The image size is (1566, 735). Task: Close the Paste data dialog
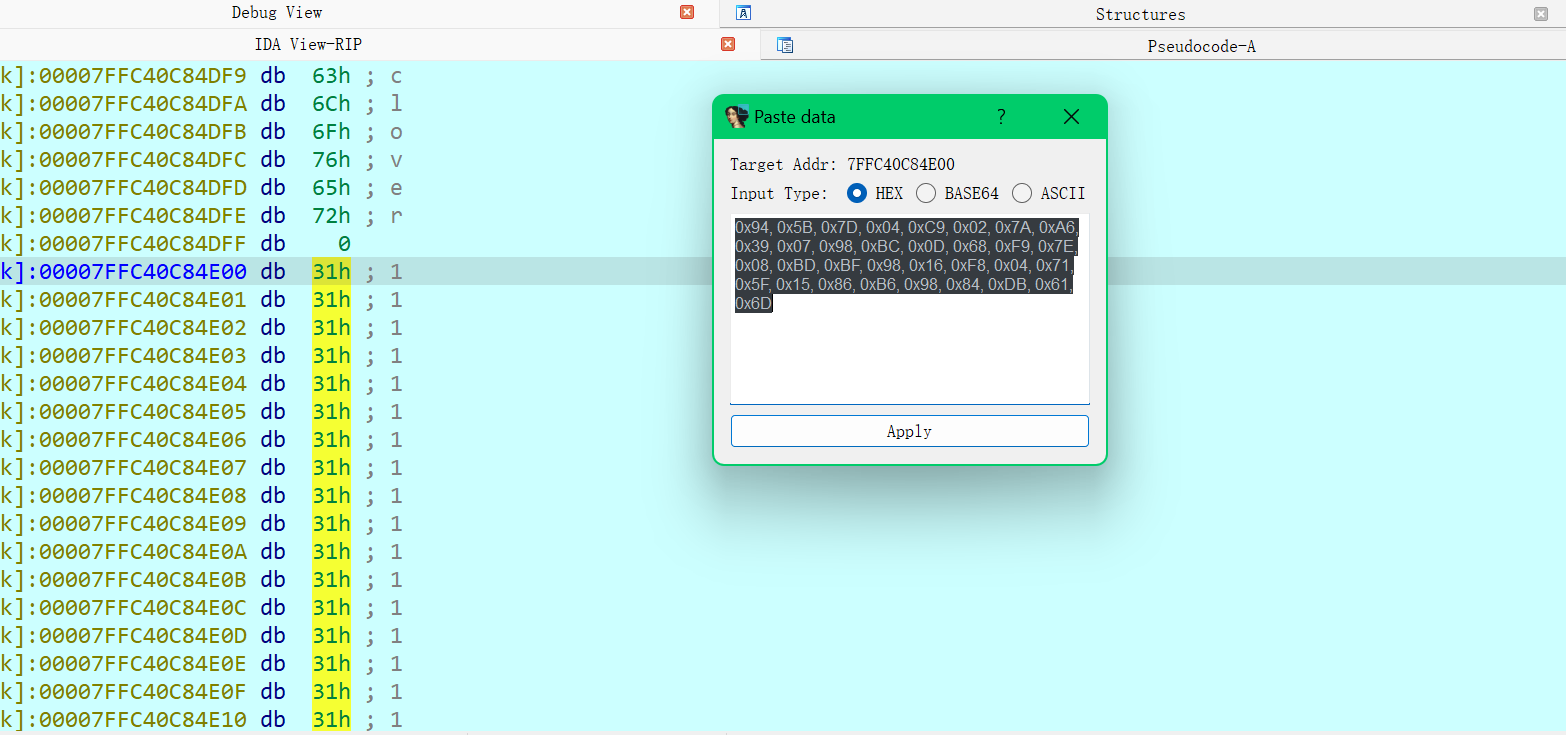pyautogui.click(x=1071, y=117)
